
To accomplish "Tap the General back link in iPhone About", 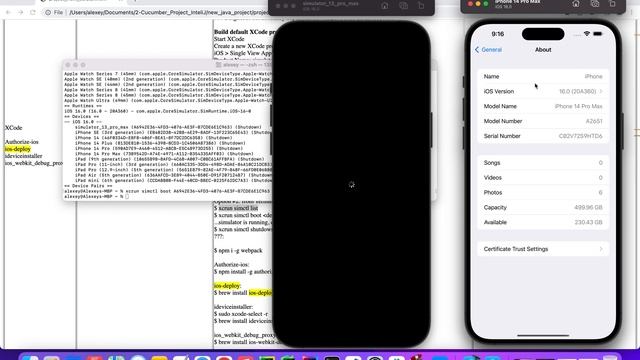I will coord(488,50).
